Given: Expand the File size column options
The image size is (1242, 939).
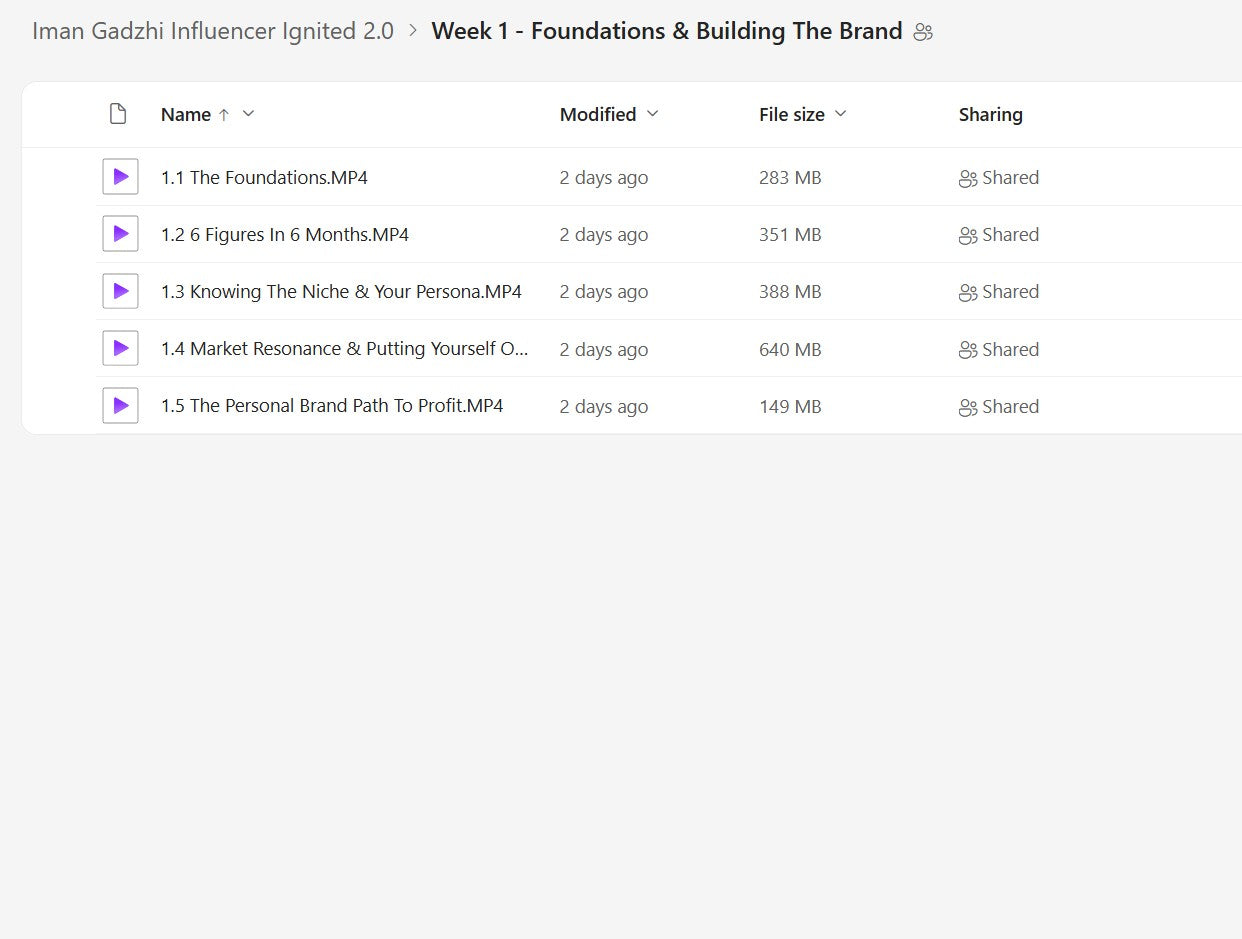Looking at the screenshot, I should pyautogui.click(x=841, y=114).
